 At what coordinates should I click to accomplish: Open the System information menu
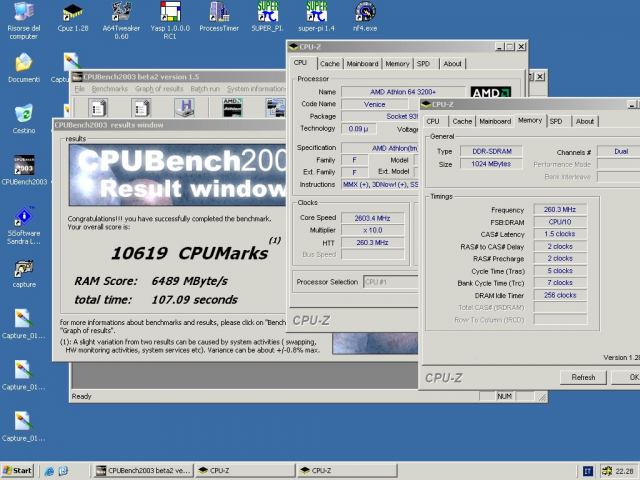(256, 89)
